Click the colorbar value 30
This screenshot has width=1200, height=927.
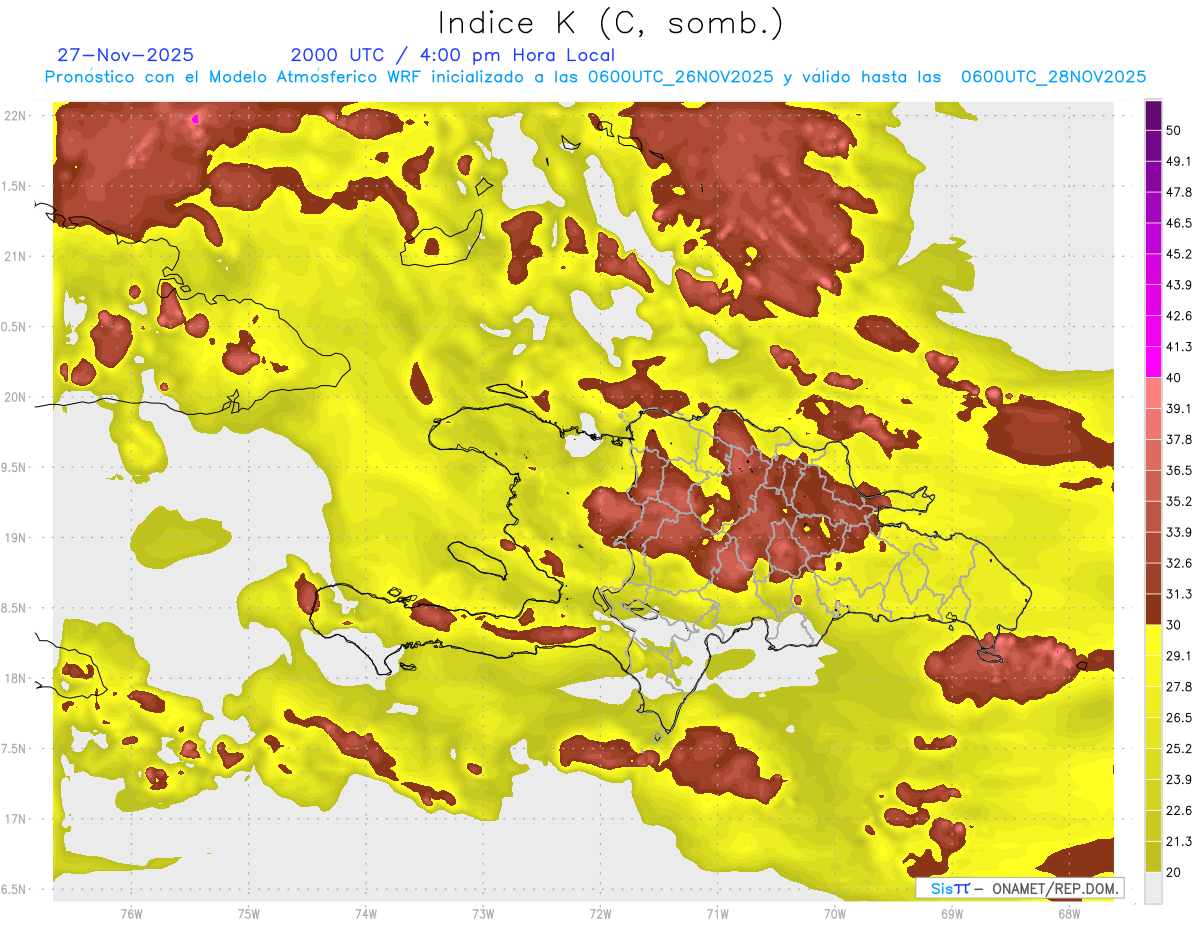point(1175,625)
